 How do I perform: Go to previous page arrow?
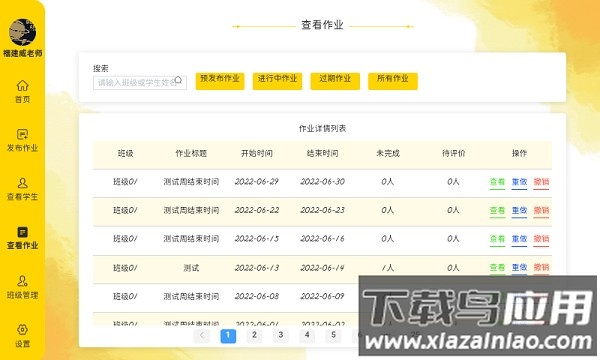pos(202,336)
